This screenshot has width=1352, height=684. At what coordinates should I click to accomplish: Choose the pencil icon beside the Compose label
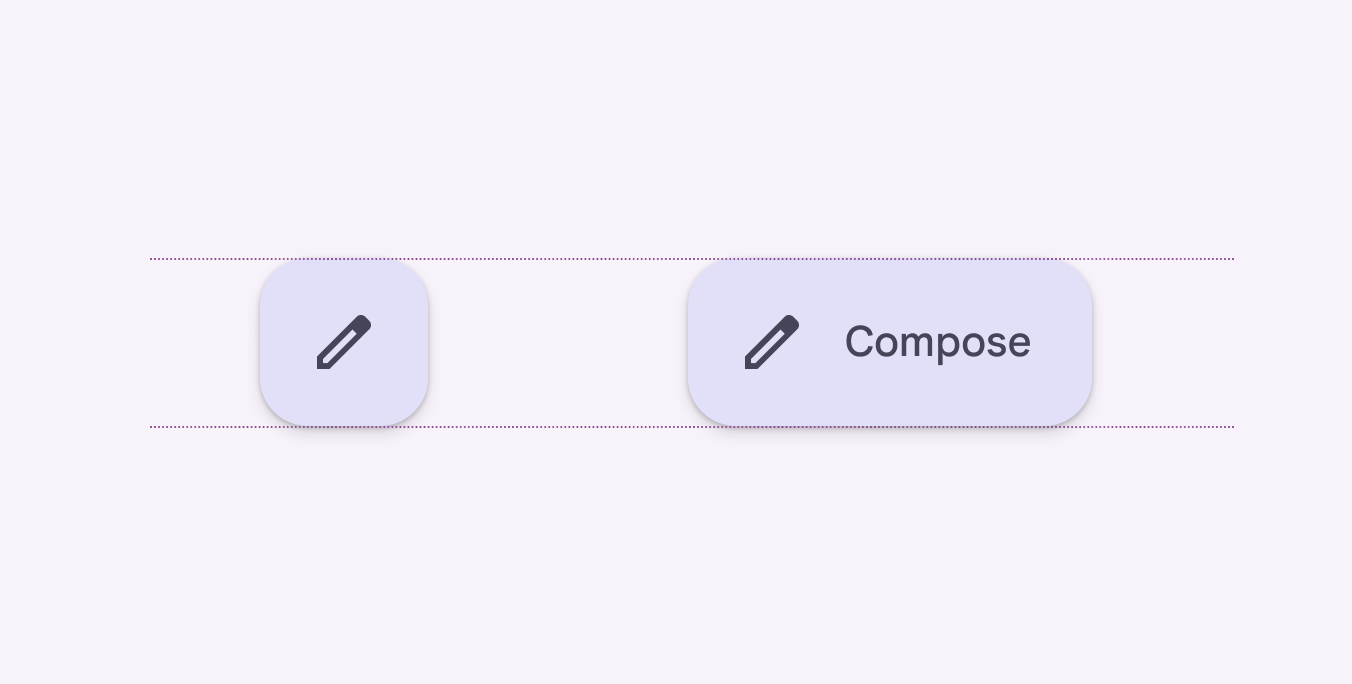(772, 342)
